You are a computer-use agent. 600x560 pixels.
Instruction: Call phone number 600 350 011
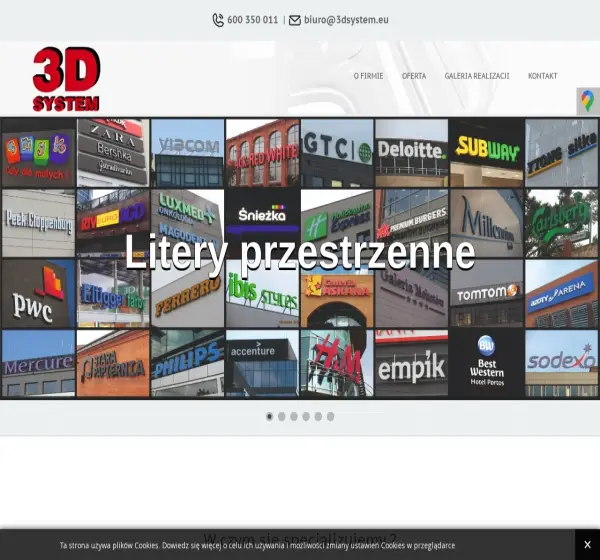tap(253, 20)
